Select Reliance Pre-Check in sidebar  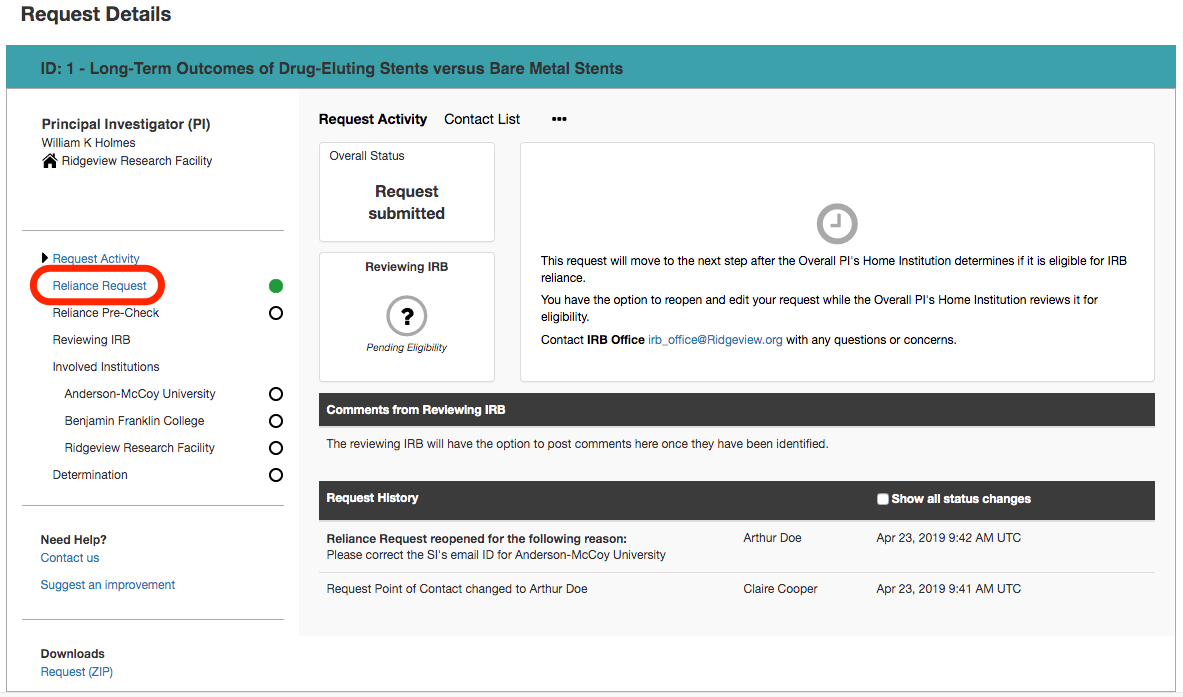tap(106, 313)
